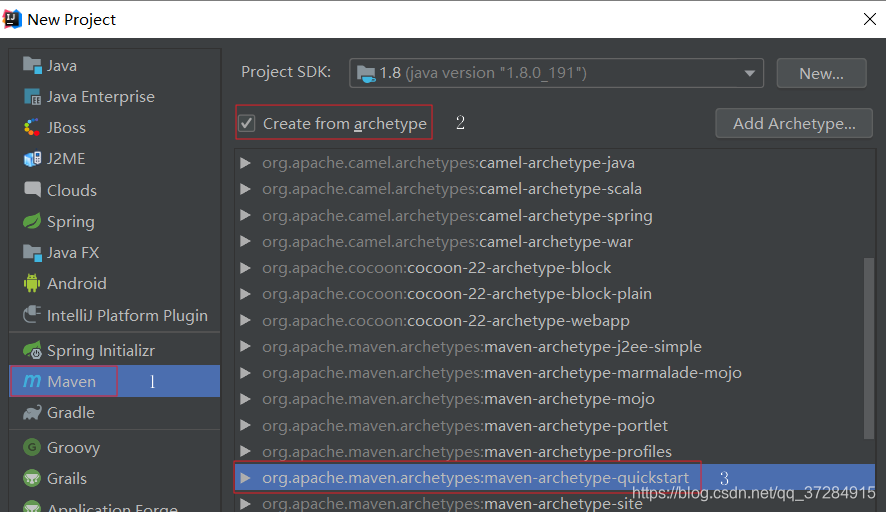Click the JBoss colorful icon
Image resolution: width=886 pixels, height=512 pixels.
click(x=32, y=127)
